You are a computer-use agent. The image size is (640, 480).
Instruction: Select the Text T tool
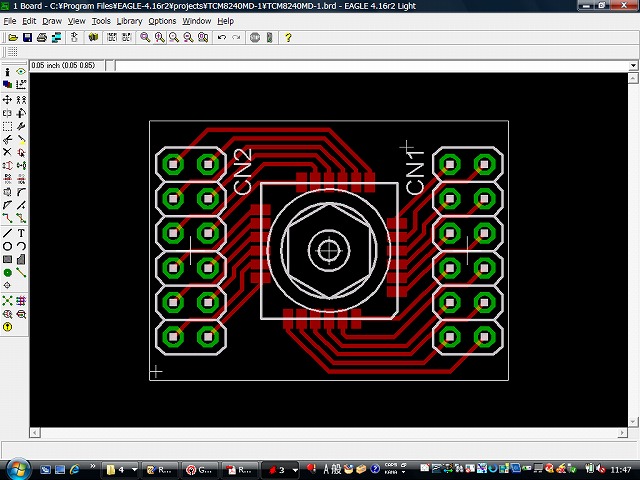(21, 233)
